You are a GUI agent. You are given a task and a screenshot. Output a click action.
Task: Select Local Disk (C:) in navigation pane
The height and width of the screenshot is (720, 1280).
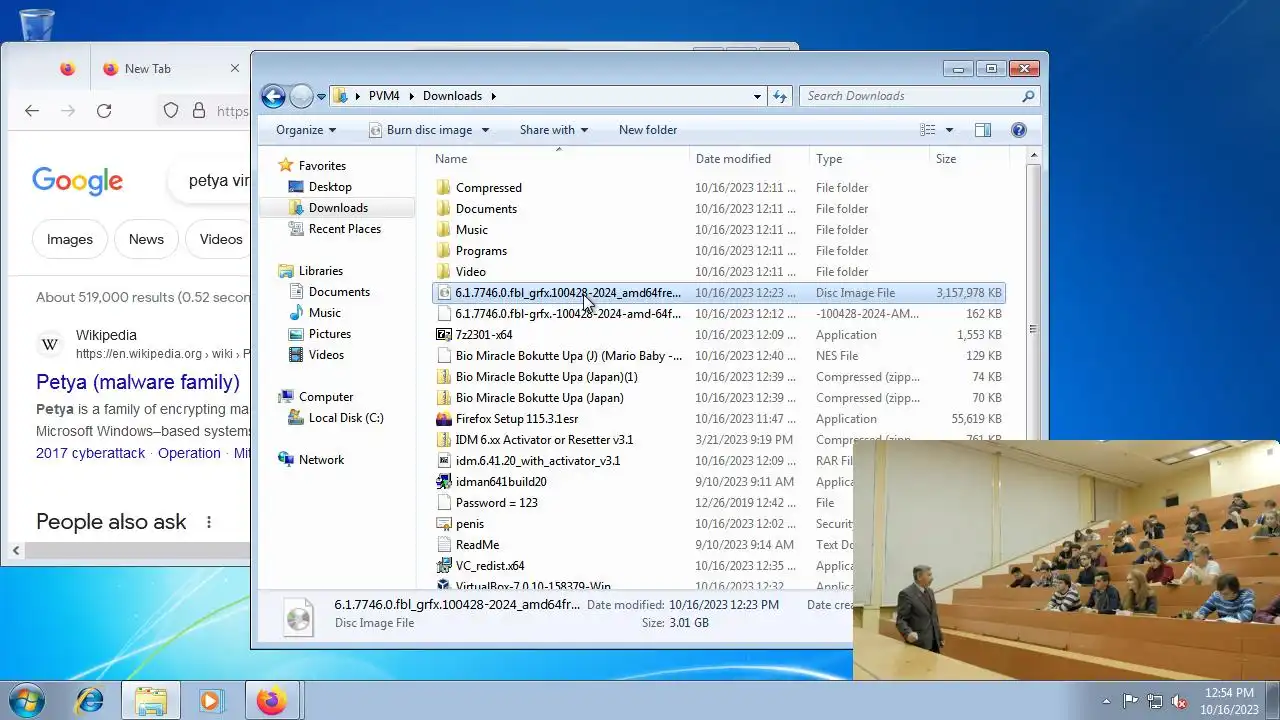click(x=346, y=418)
